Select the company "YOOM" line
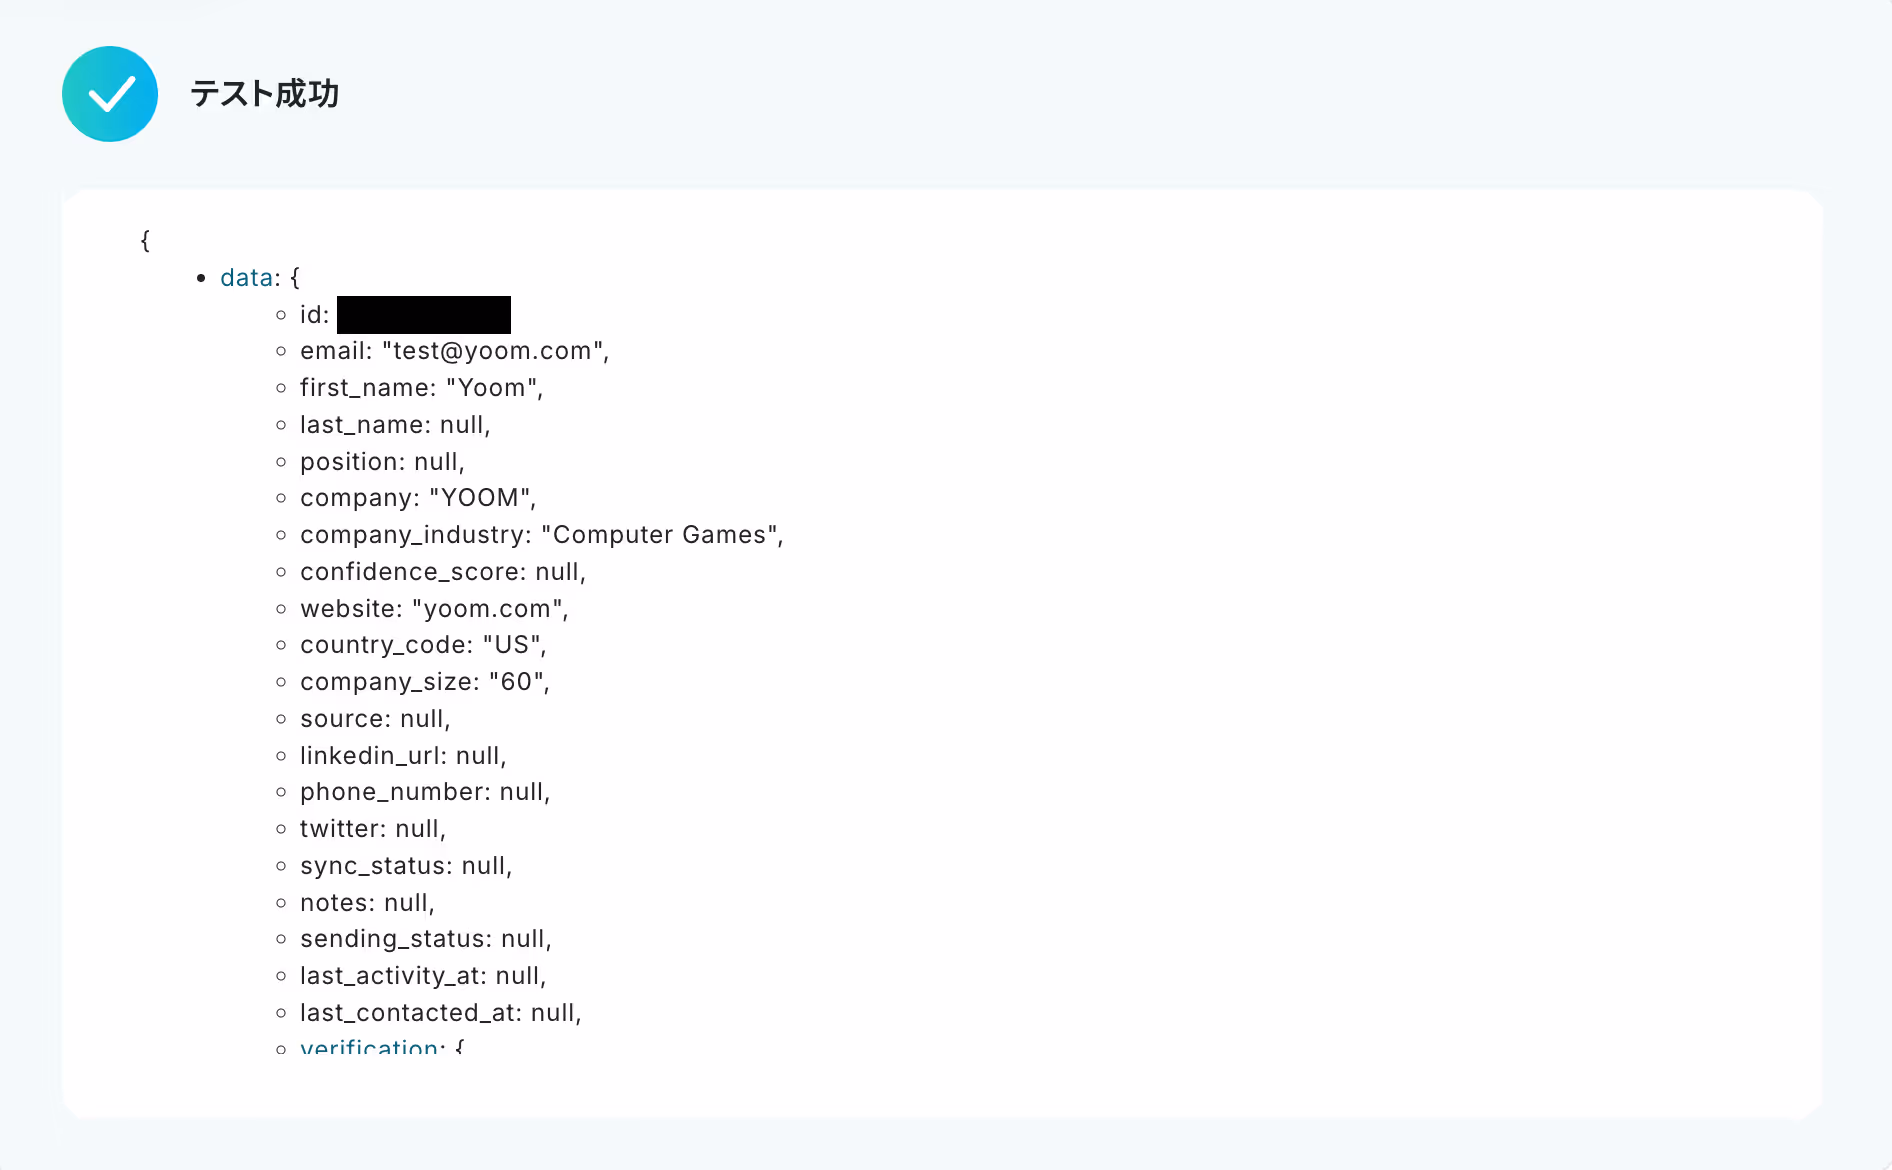1892x1170 pixels. (418, 498)
